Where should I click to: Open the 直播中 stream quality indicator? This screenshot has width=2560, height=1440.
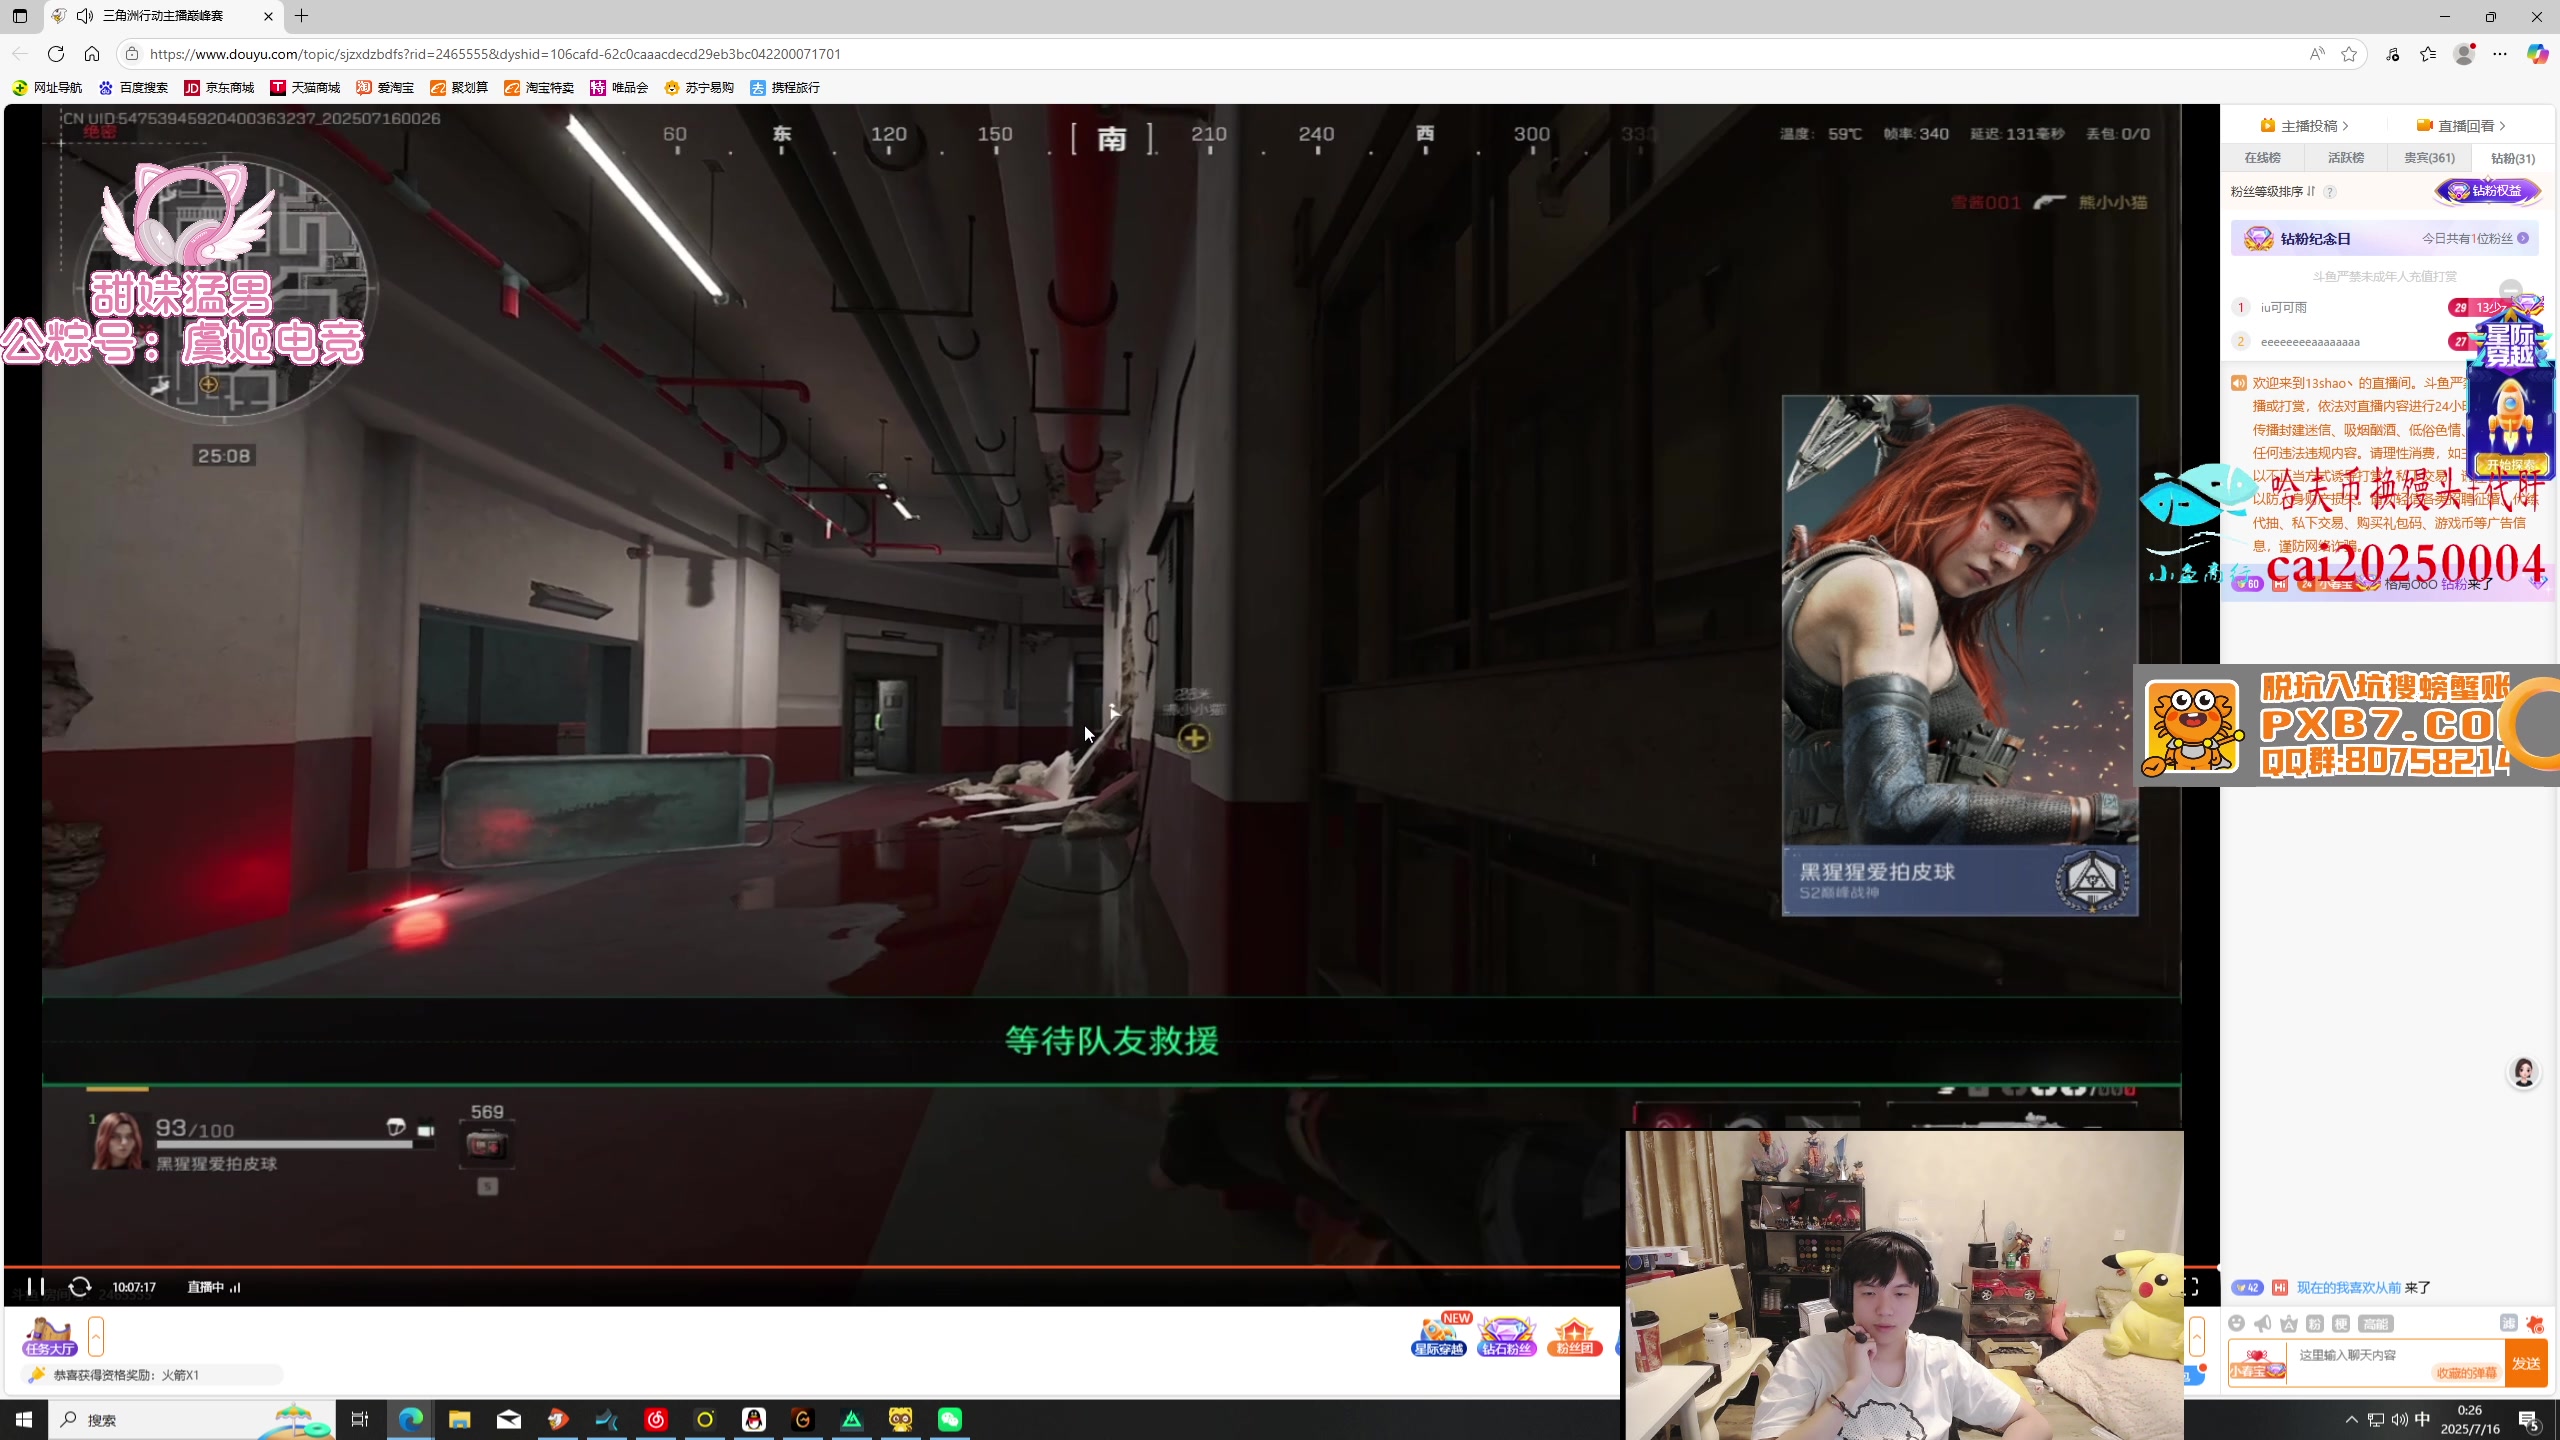(x=214, y=1287)
